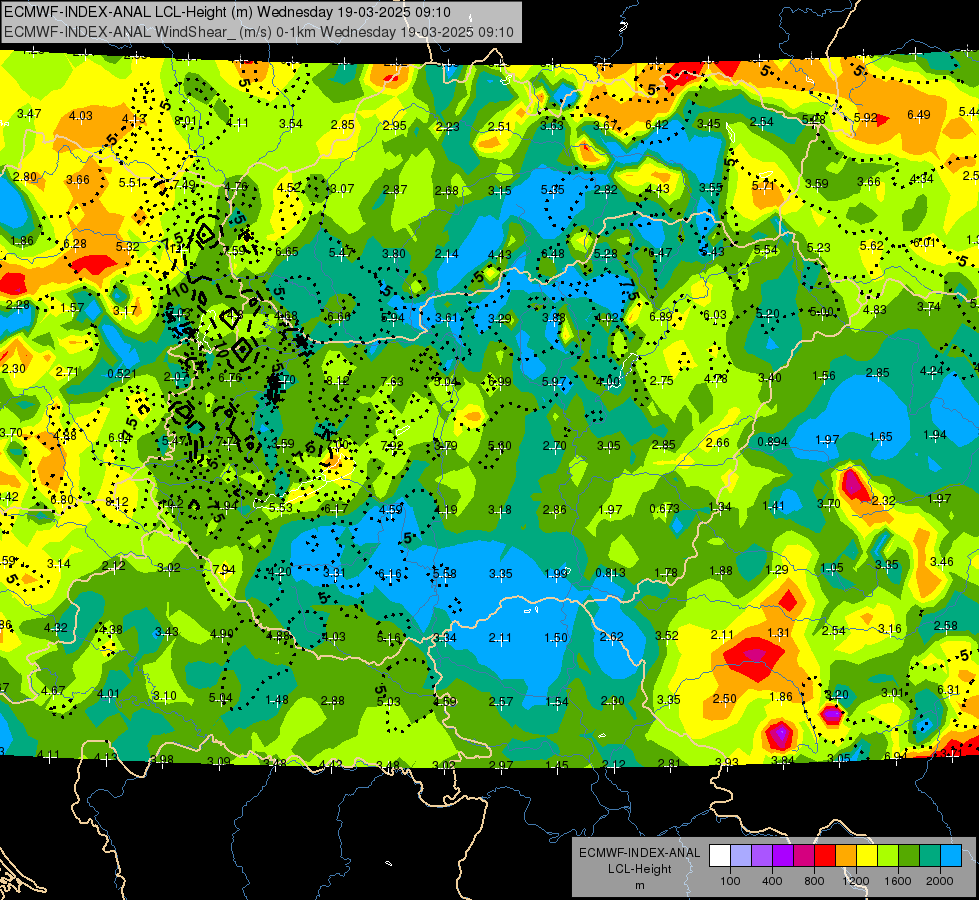Click wind shear value 3.47
Image resolution: width=979 pixels, height=900 pixels.
click(x=29, y=114)
